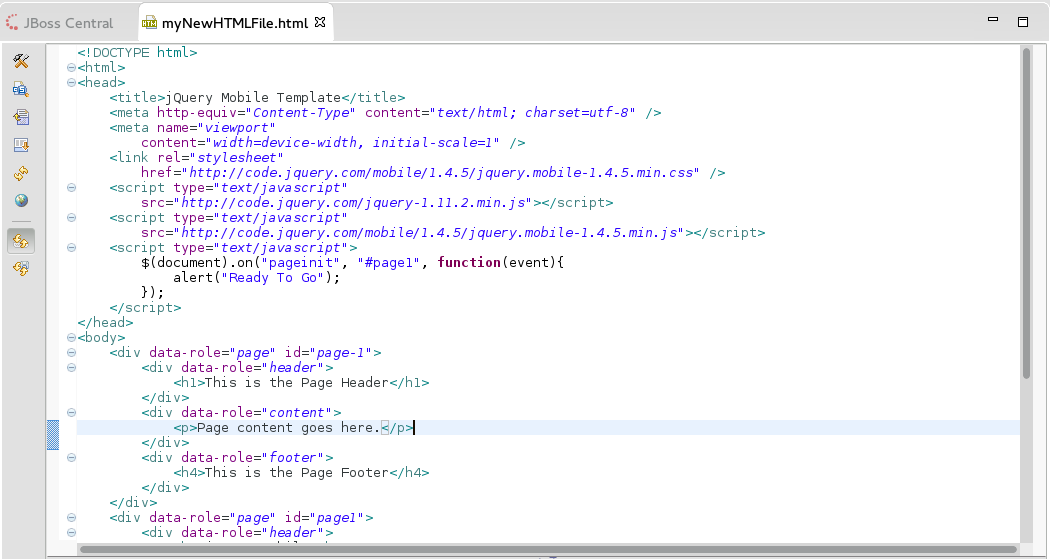The height and width of the screenshot is (559, 1050).
Task: Click the closing </script> tag line
Action: [x=145, y=308]
